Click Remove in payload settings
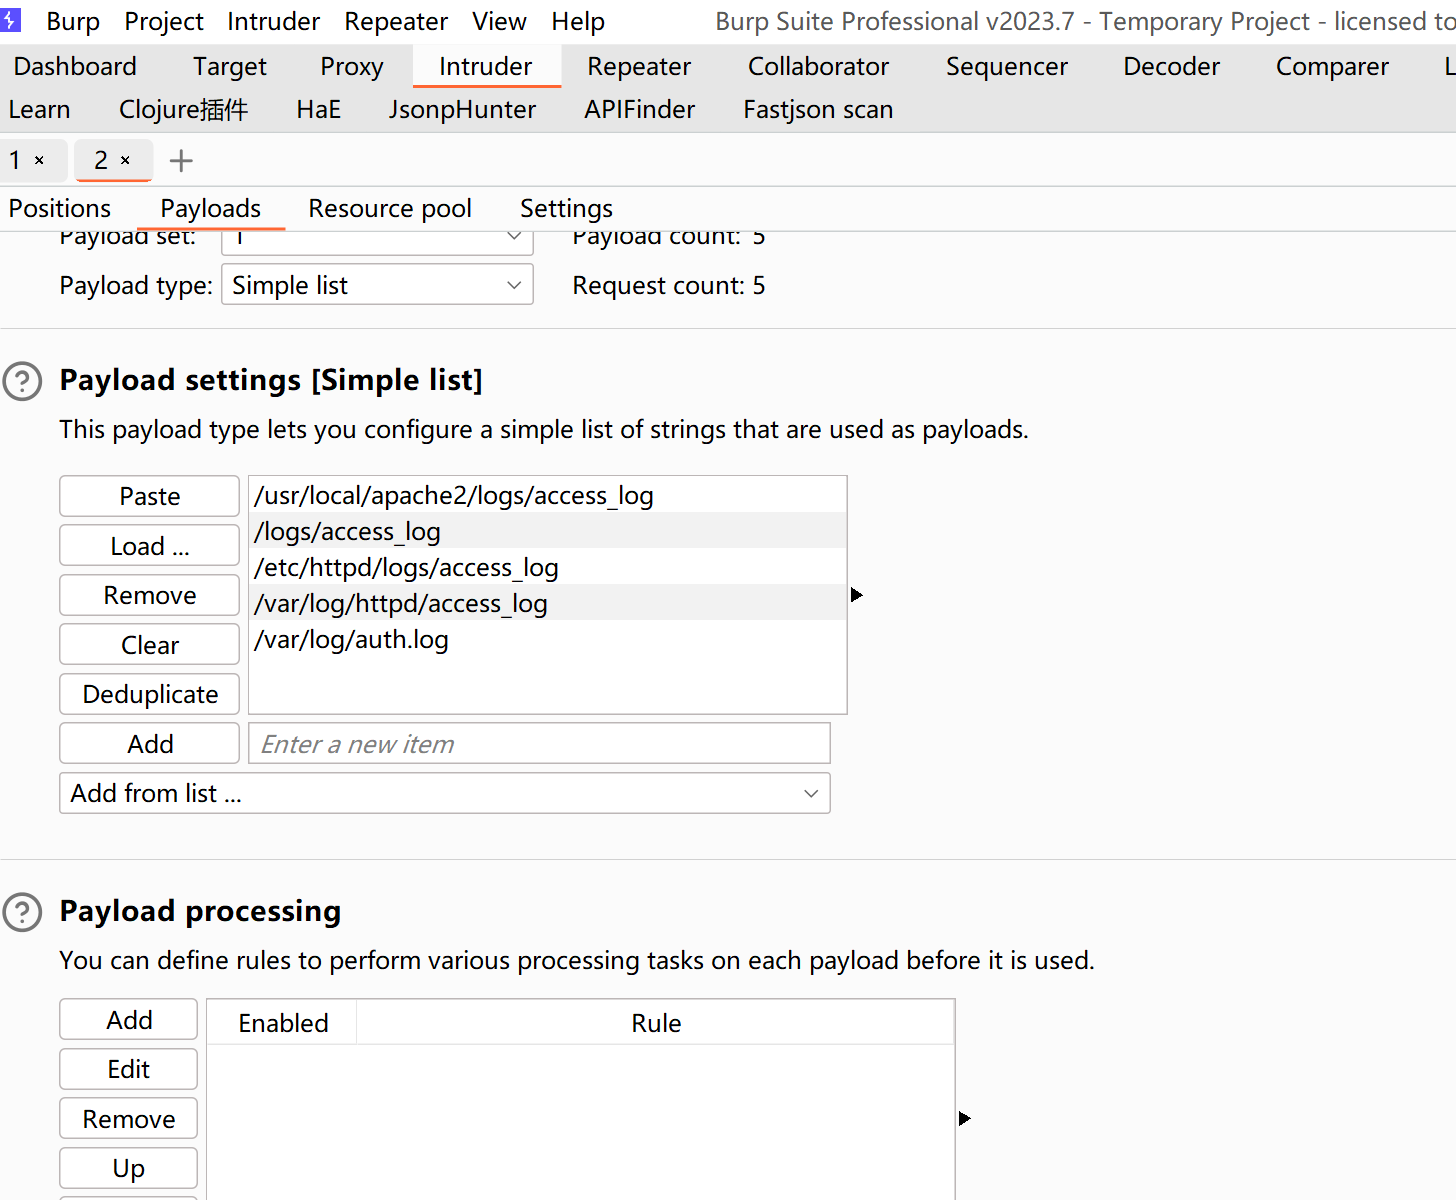1456x1200 pixels. (149, 595)
